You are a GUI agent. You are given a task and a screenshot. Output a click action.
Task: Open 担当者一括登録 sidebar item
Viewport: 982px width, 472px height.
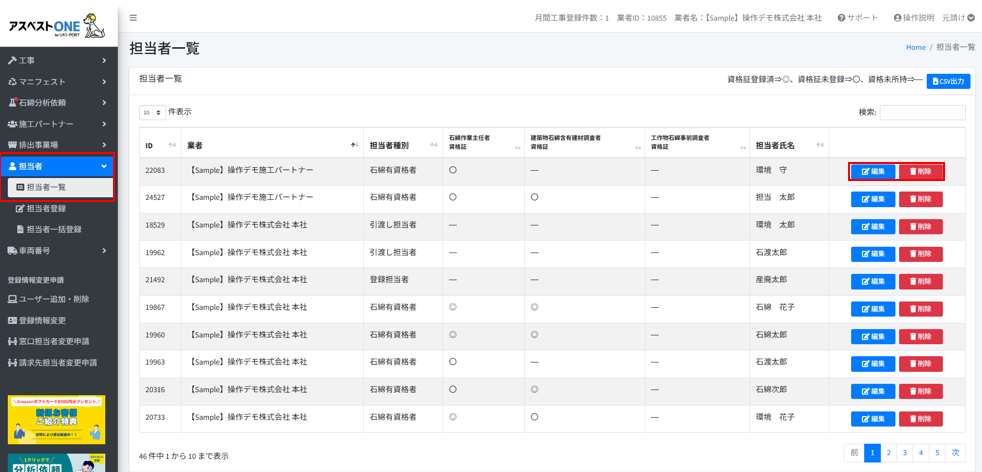pyautogui.click(x=53, y=230)
